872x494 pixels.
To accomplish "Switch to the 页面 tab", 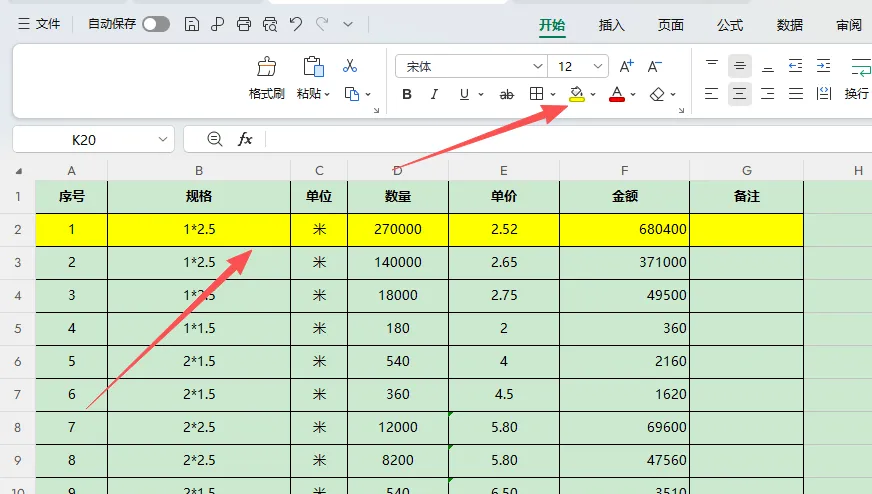I will point(671,25).
